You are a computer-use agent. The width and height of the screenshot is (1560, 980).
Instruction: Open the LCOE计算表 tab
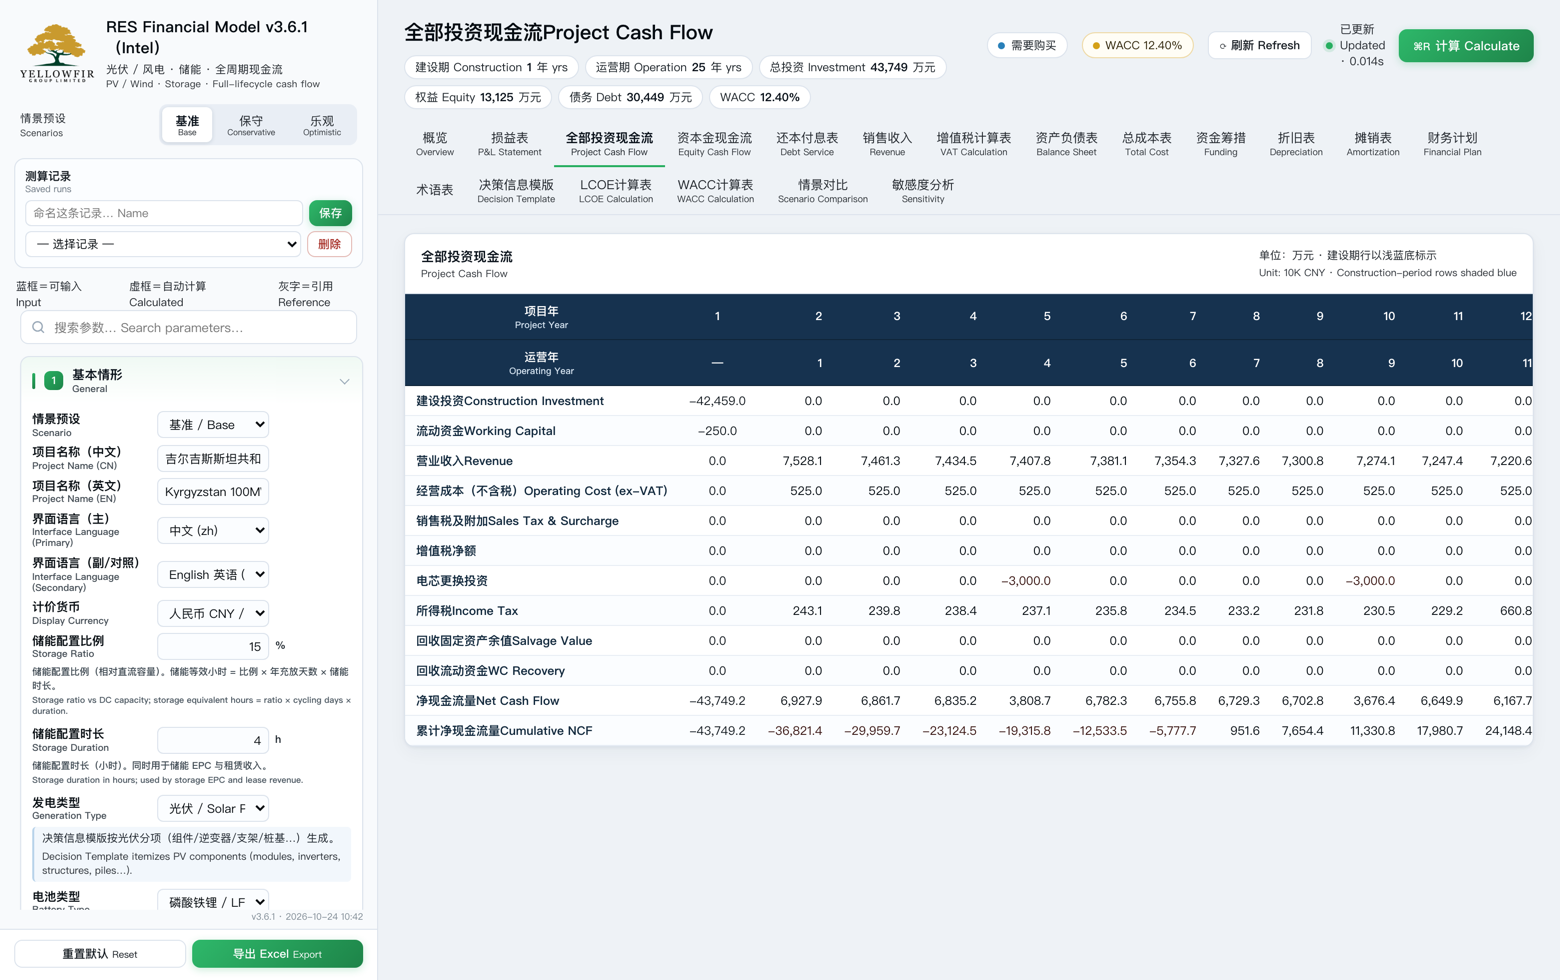click(x=616, y=191)
